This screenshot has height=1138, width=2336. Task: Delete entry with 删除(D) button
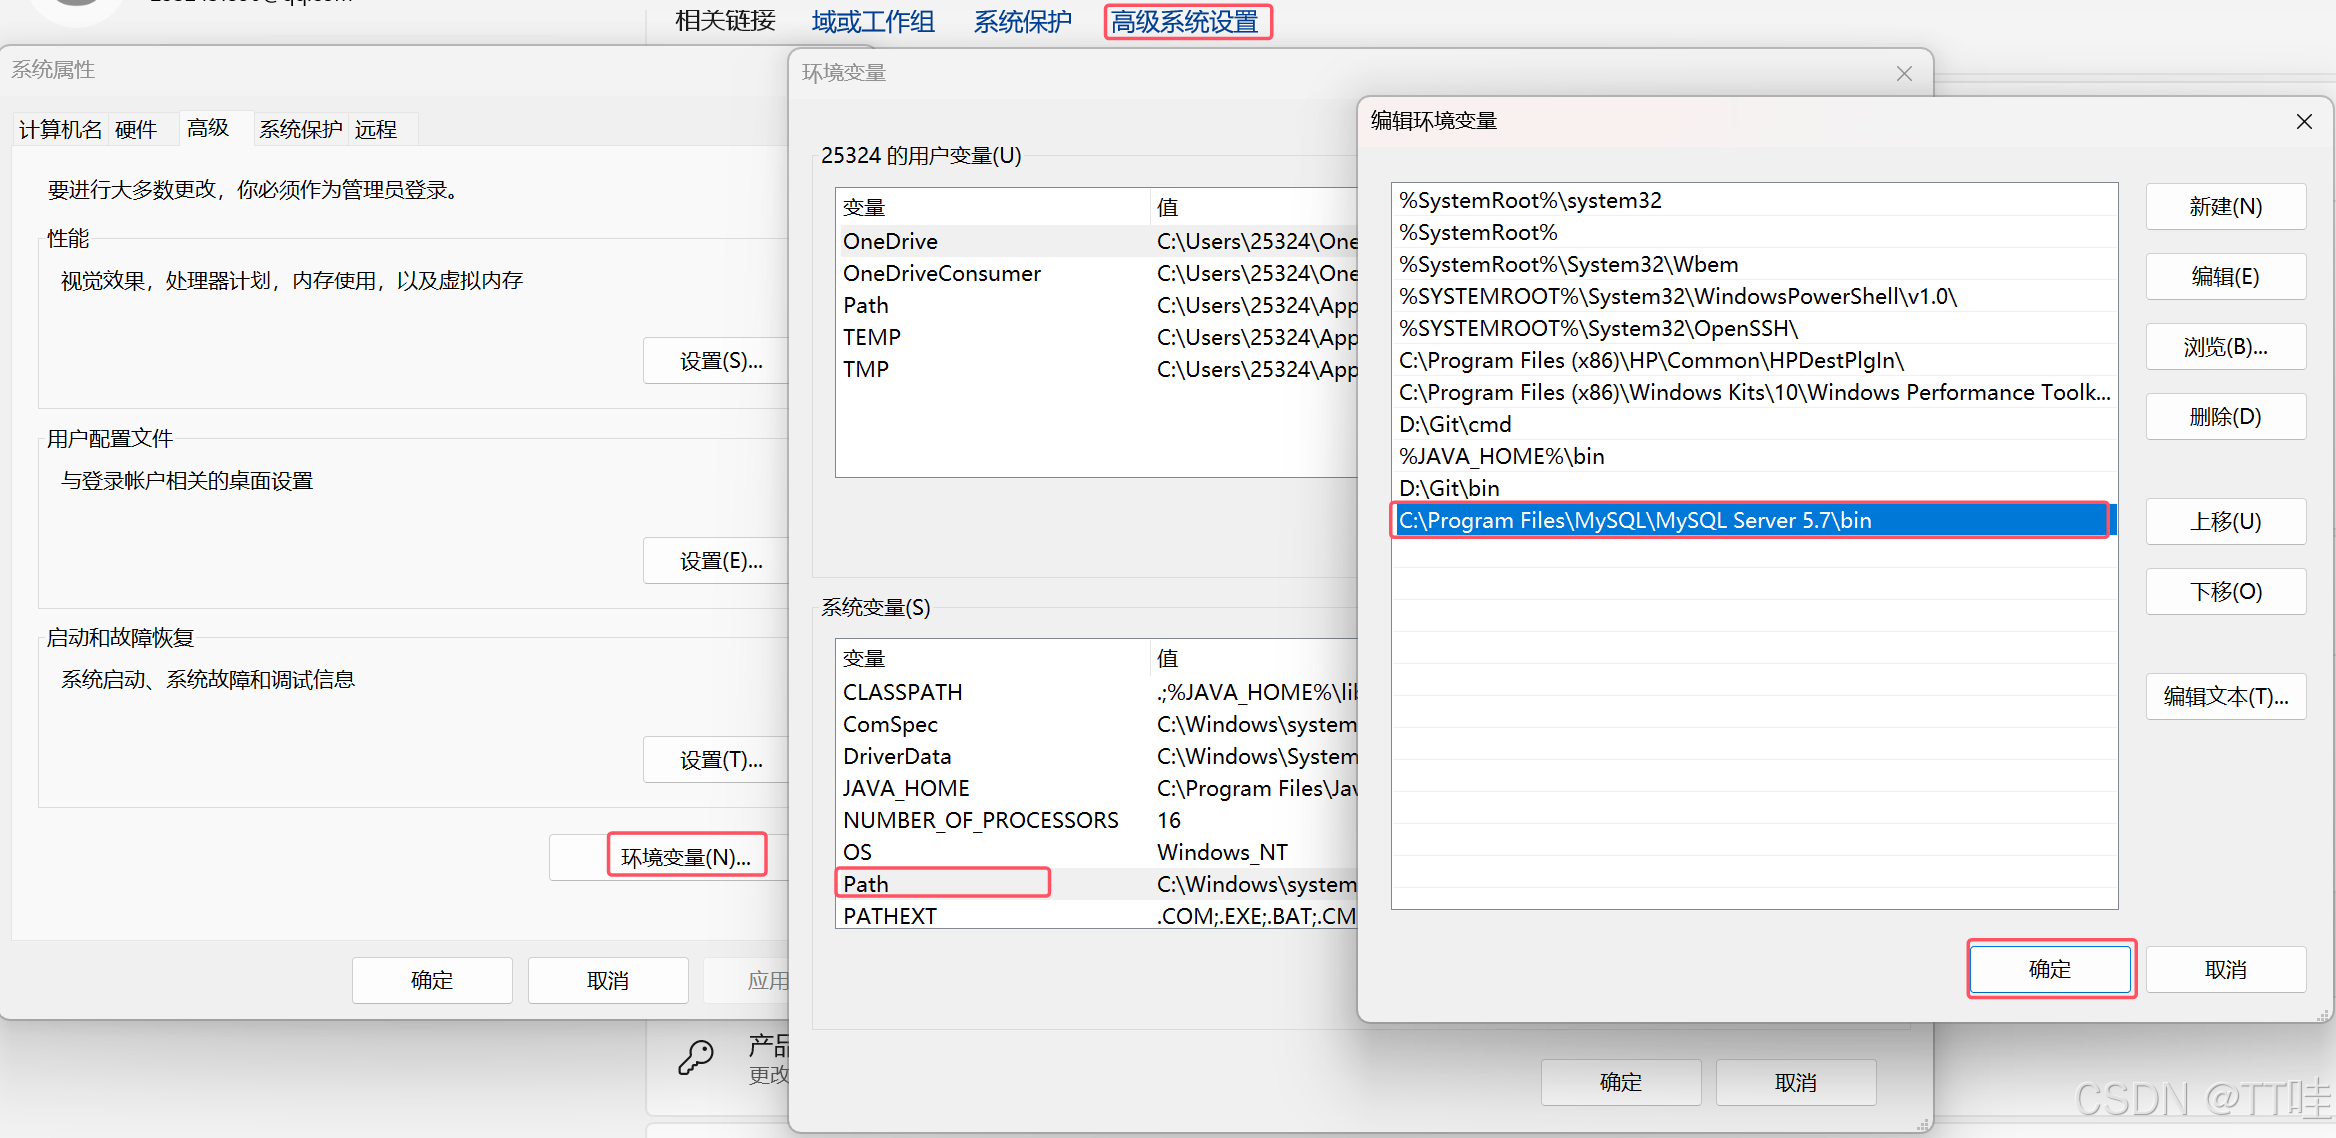tap(2225, 417)
